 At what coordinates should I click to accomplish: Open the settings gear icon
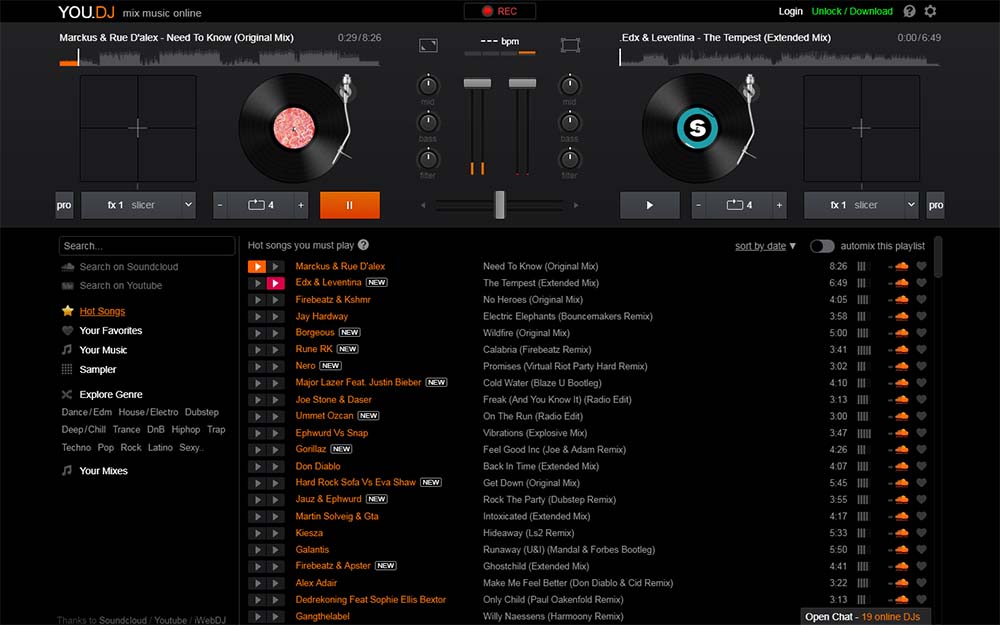pos(930,11)
